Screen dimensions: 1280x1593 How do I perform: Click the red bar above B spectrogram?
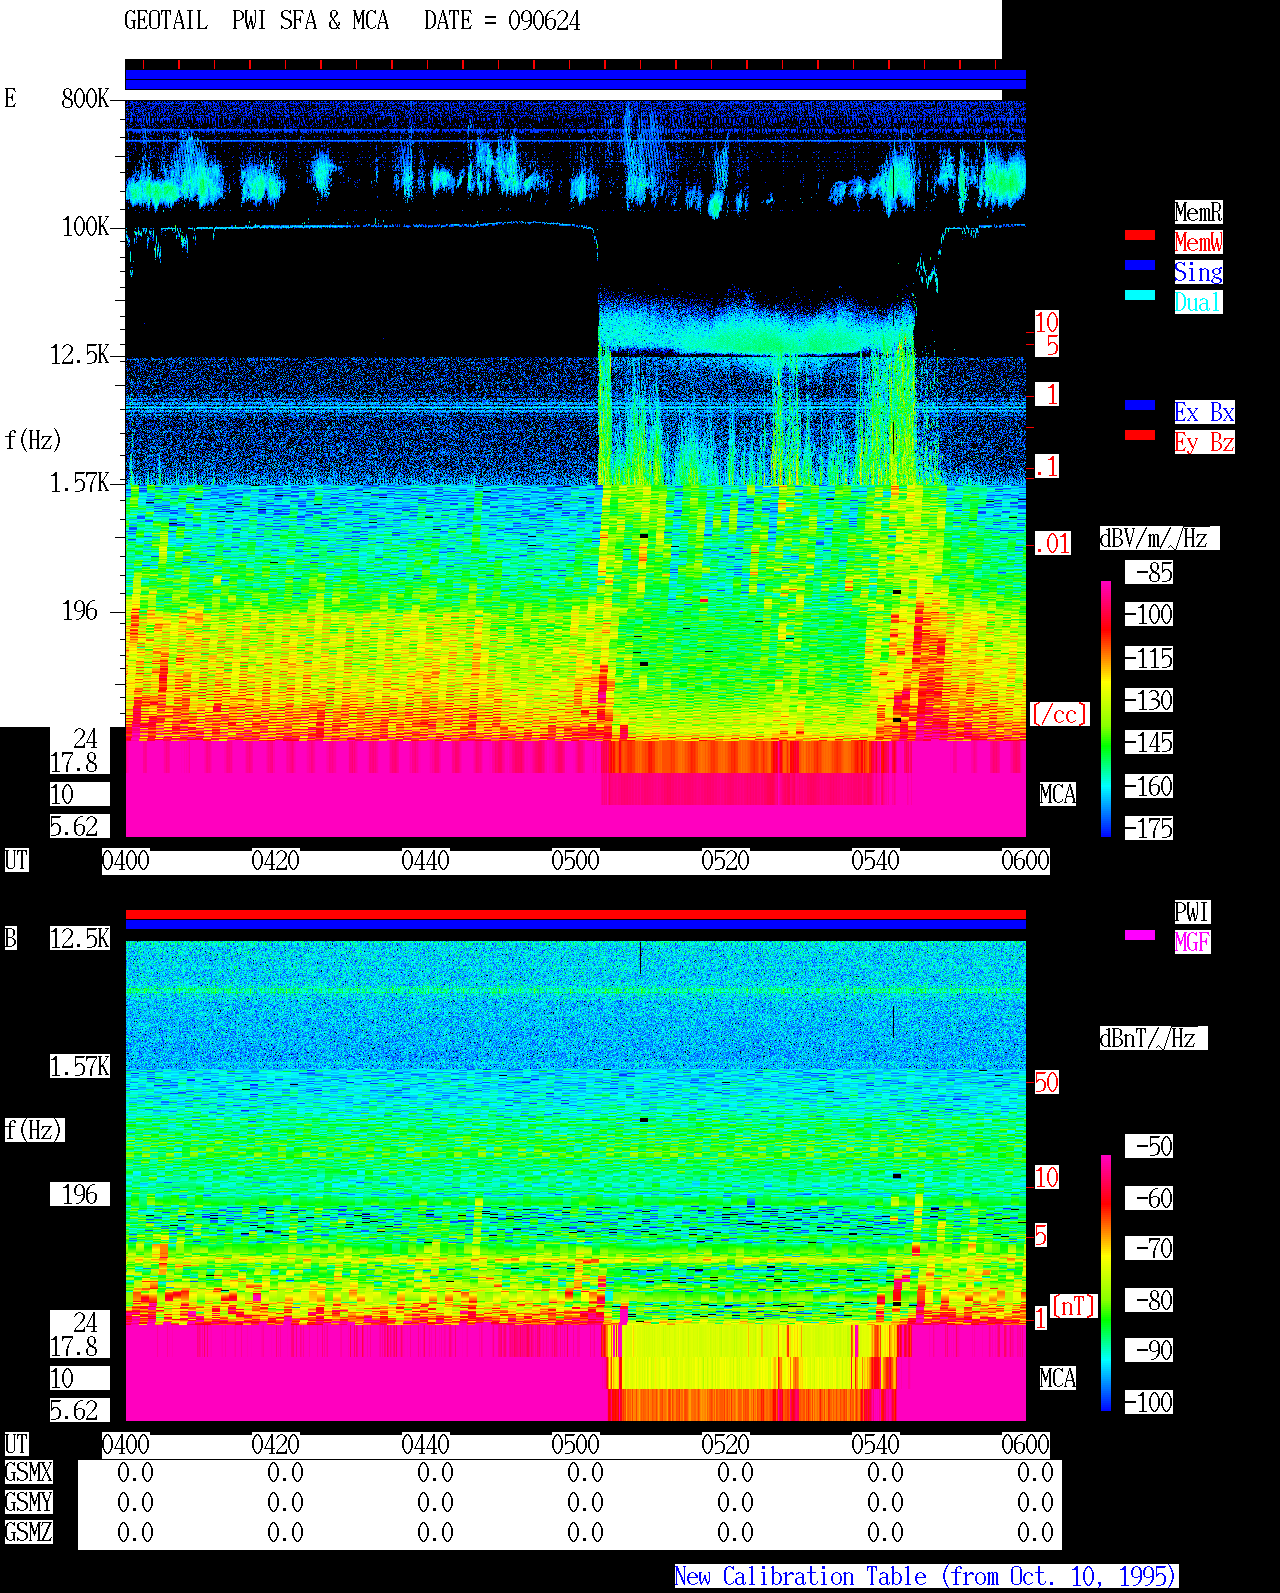575,915
